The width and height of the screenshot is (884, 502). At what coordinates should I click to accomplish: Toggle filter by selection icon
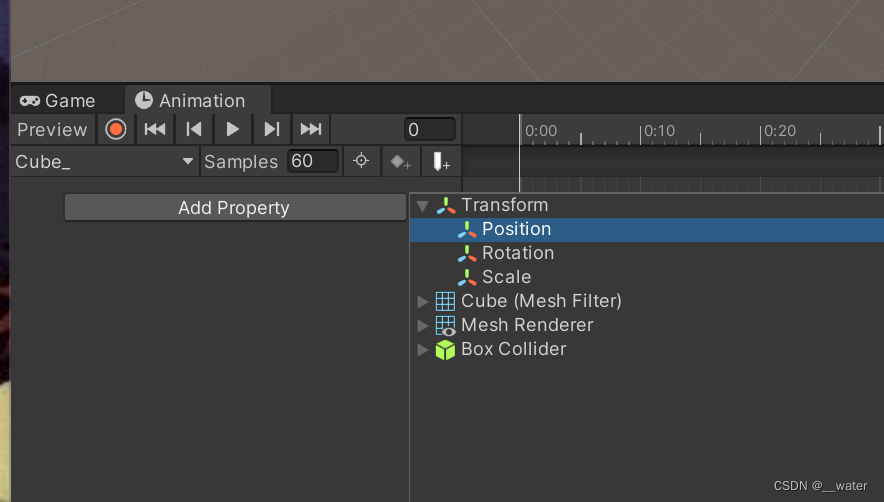pos(361,161)
